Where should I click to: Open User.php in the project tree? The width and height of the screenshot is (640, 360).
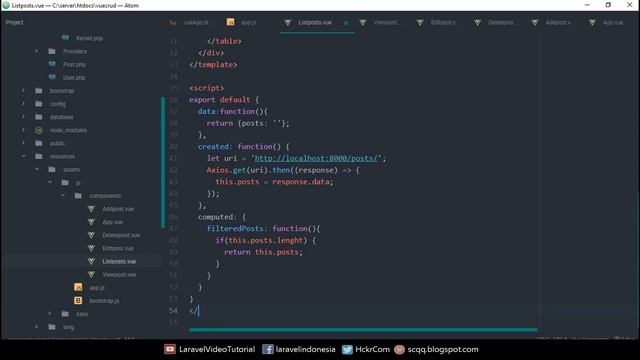(74, 78)
